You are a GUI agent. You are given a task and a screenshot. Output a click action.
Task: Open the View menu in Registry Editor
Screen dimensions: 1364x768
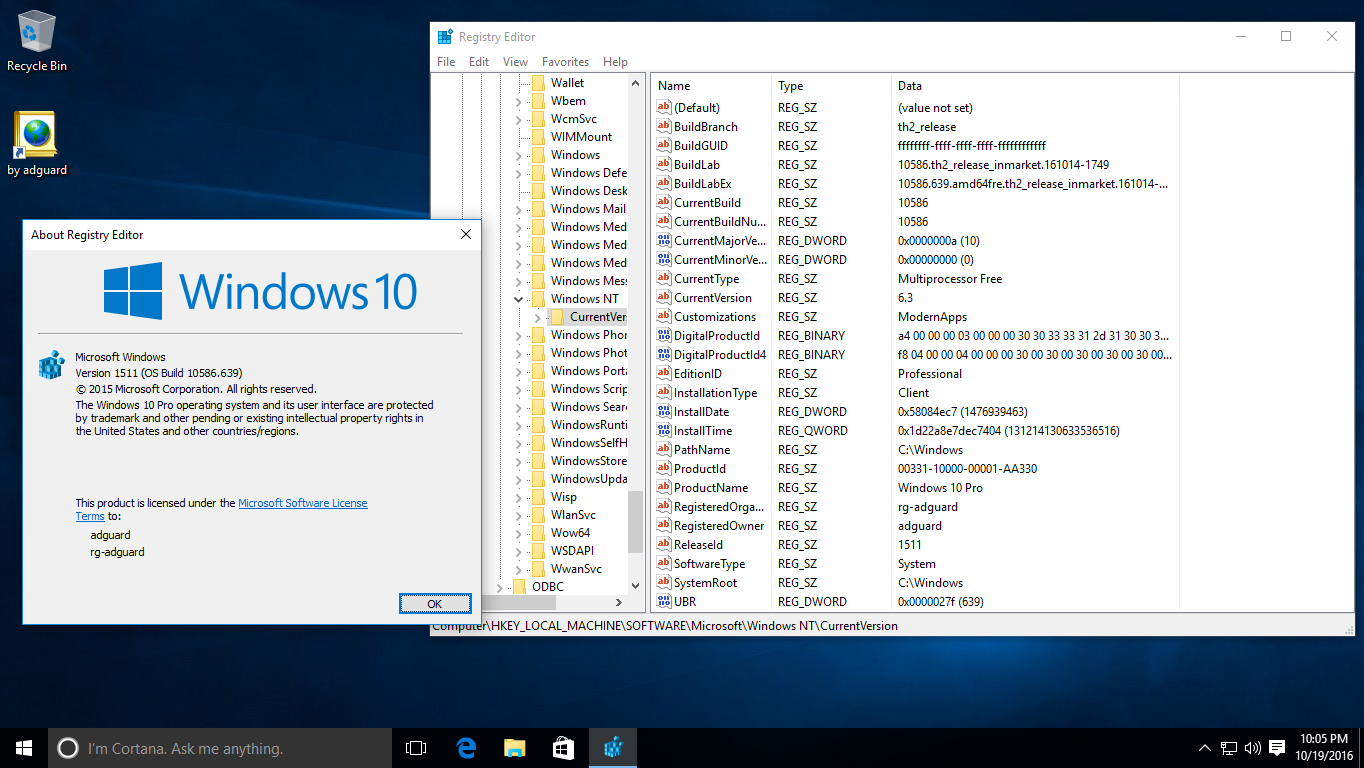click(x=515, y=62)
